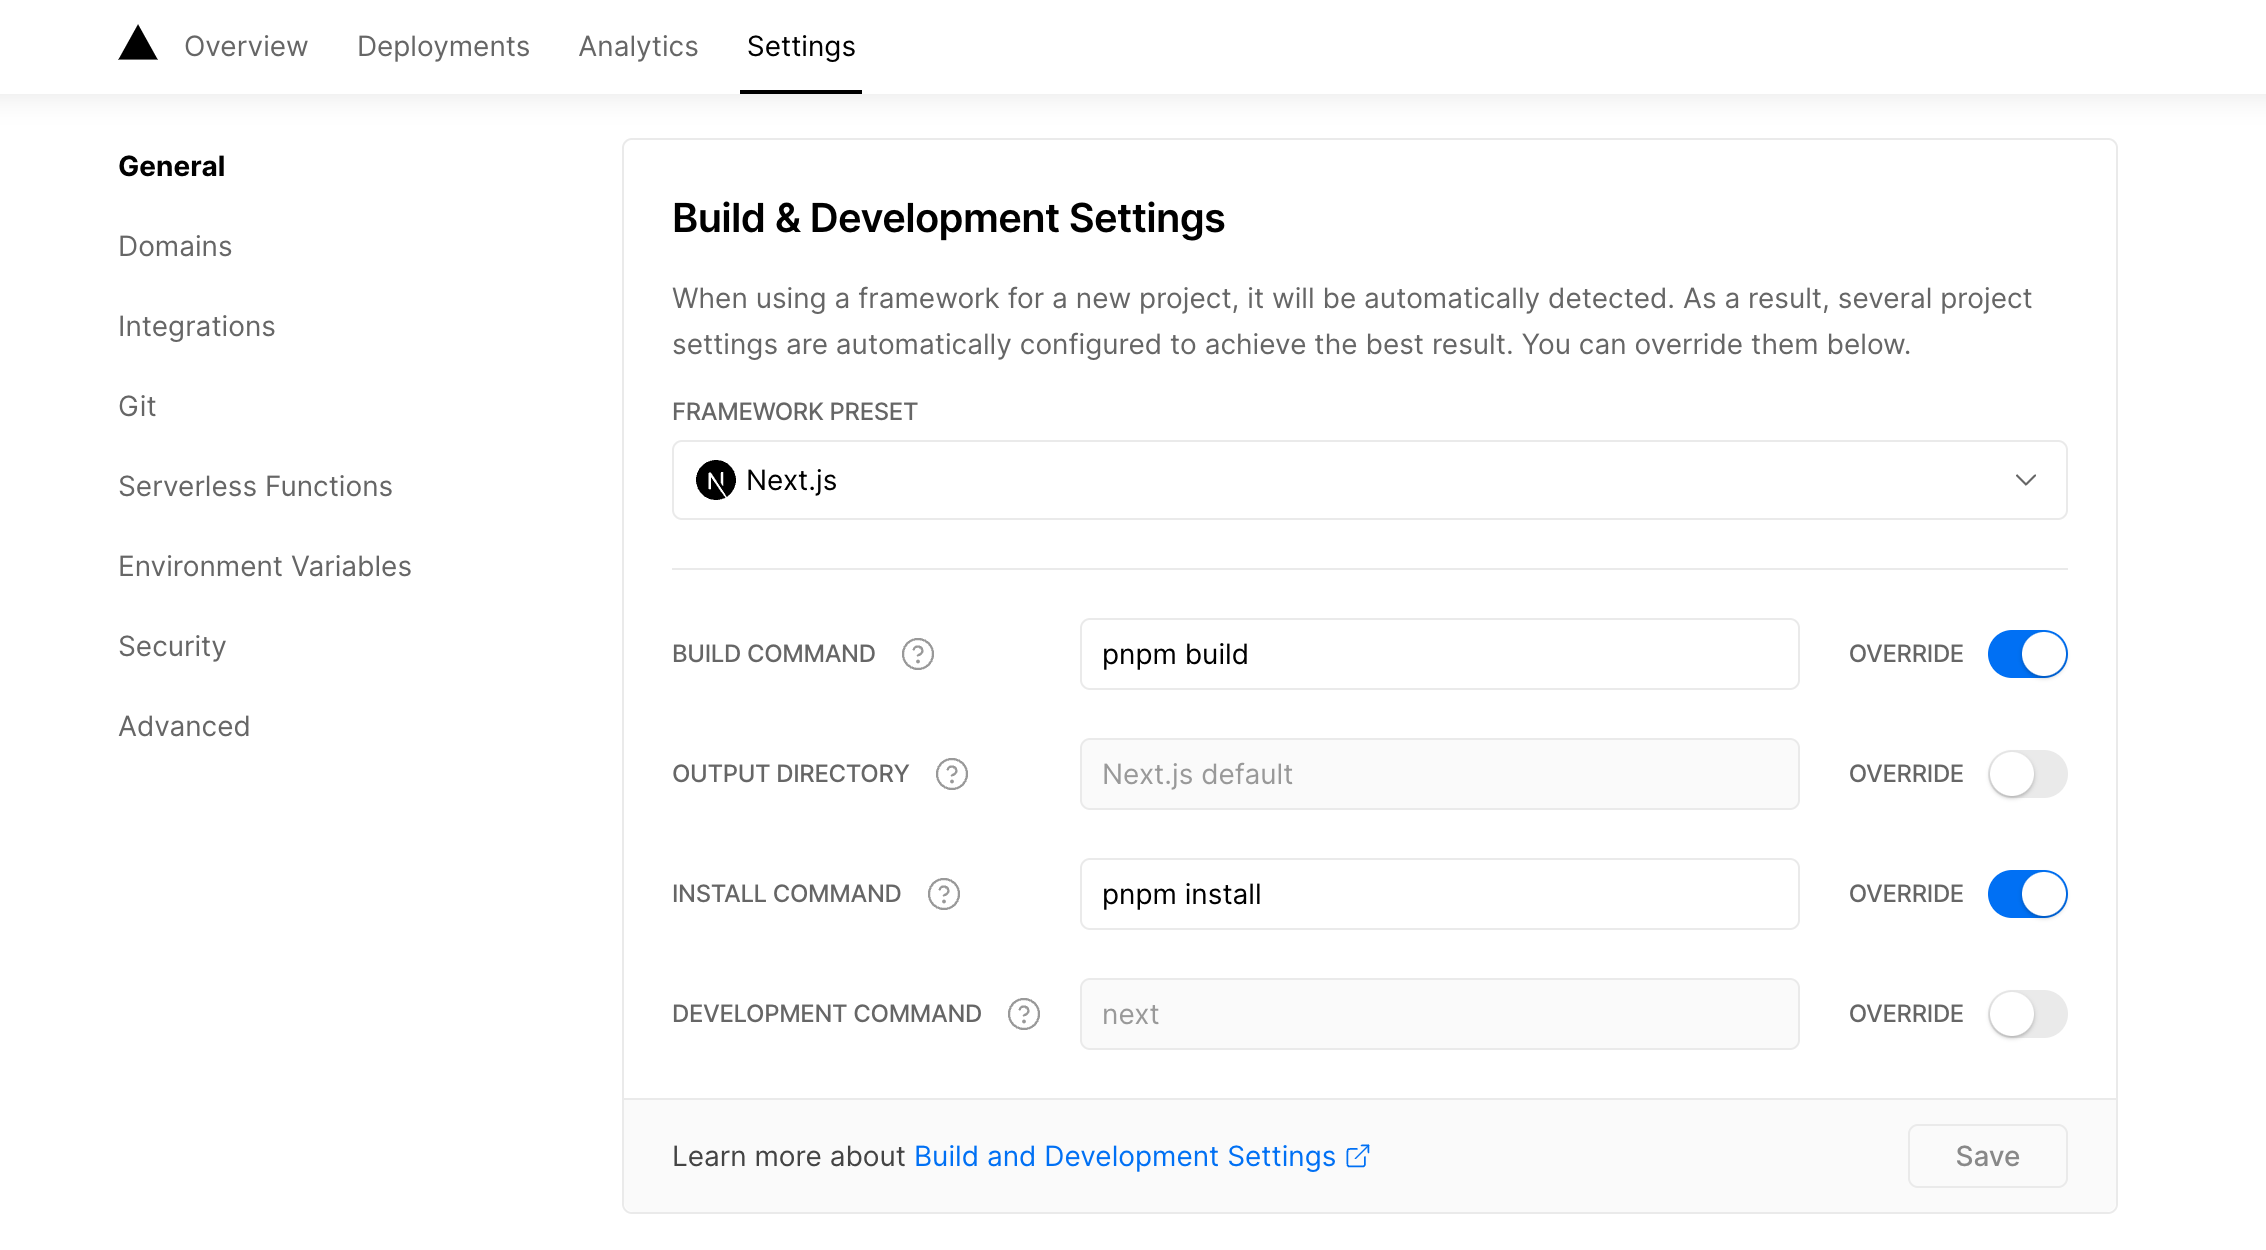This screenshot has width=2266, height=1250.
Task: Click the Vercel logo
Action: [x=138, y=45]
